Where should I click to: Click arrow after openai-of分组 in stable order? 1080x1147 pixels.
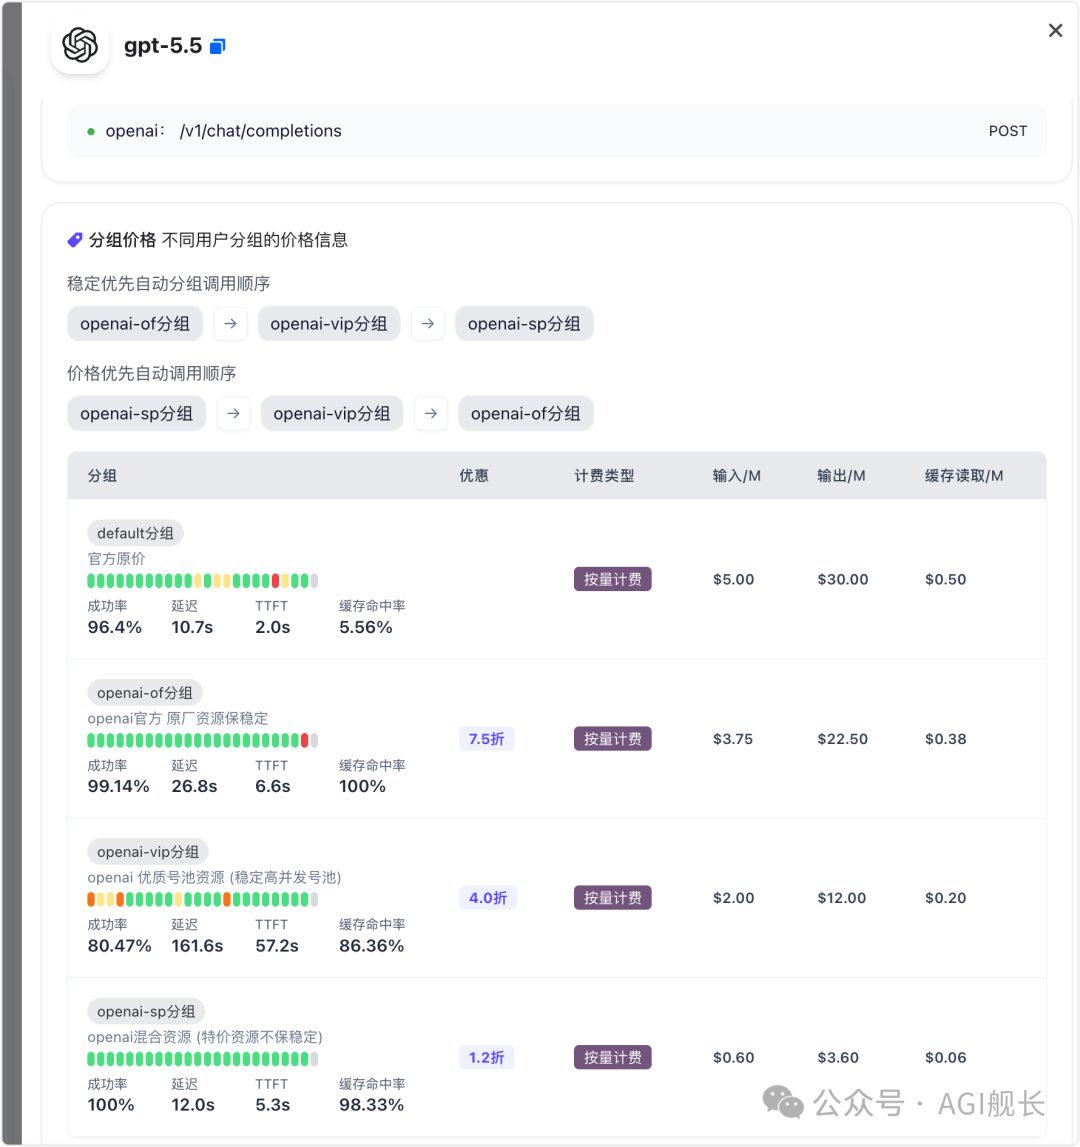(x=230, y=324)
